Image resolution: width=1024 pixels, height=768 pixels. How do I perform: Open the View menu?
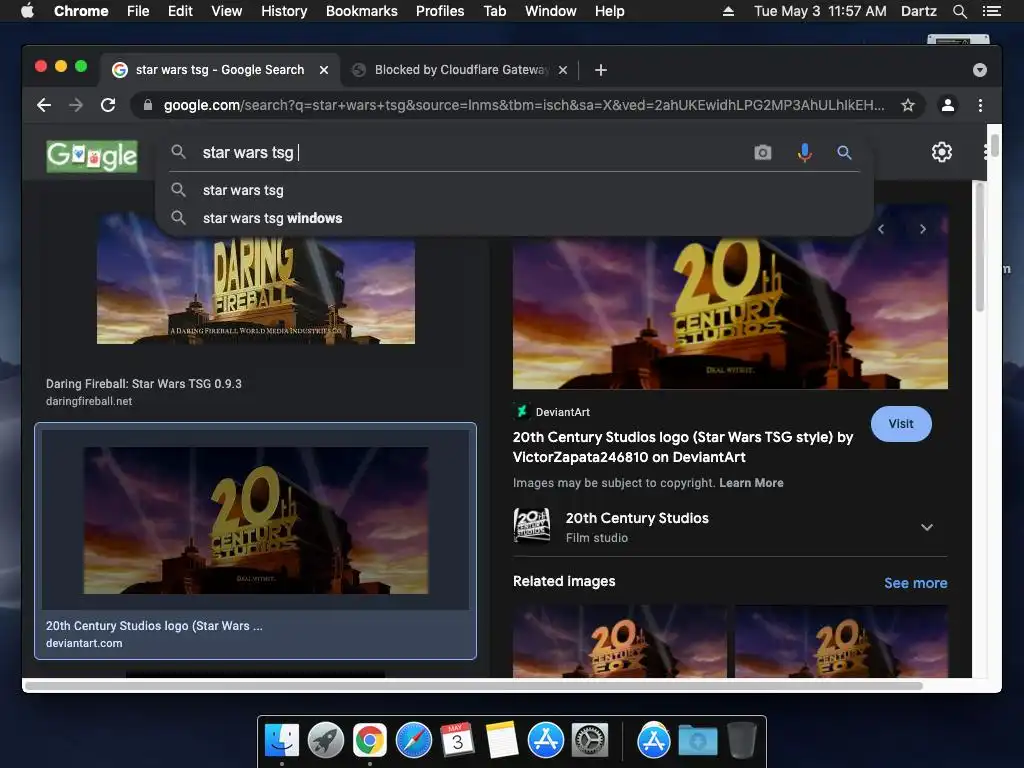[227, 11]
